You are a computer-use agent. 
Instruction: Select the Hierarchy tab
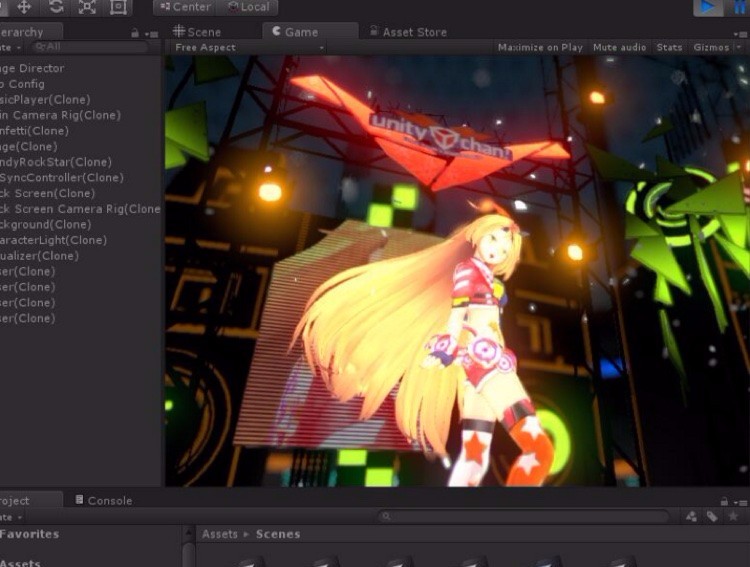click(30, 32)
